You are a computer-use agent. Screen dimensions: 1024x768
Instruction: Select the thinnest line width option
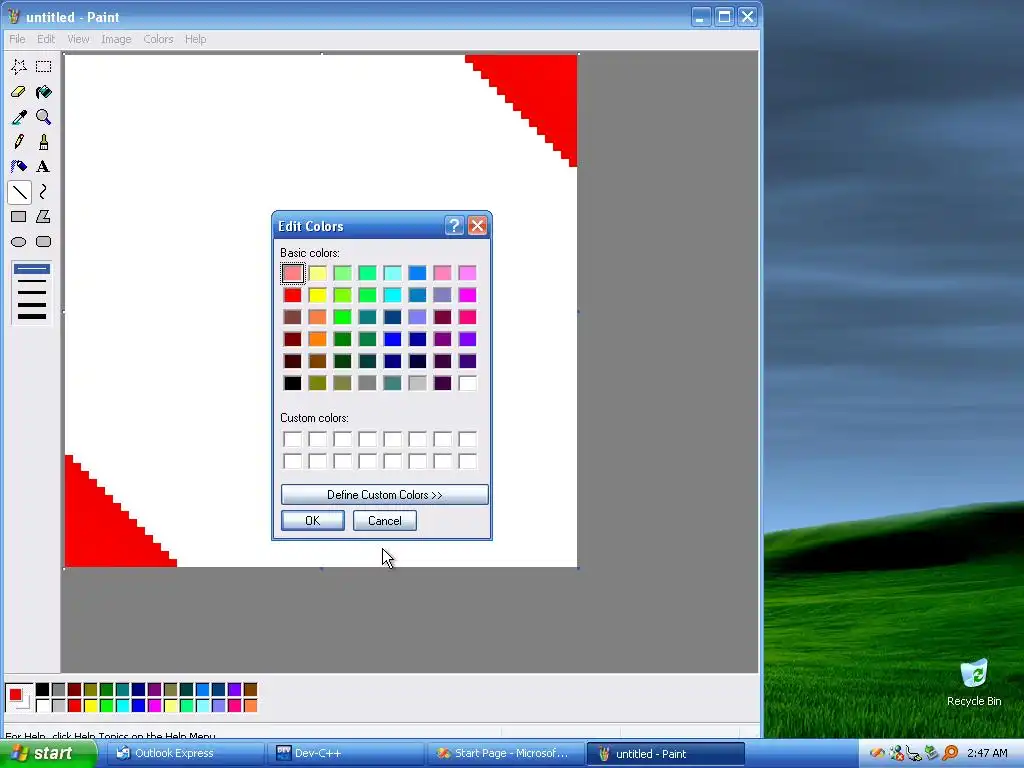(x=31, y=269)
